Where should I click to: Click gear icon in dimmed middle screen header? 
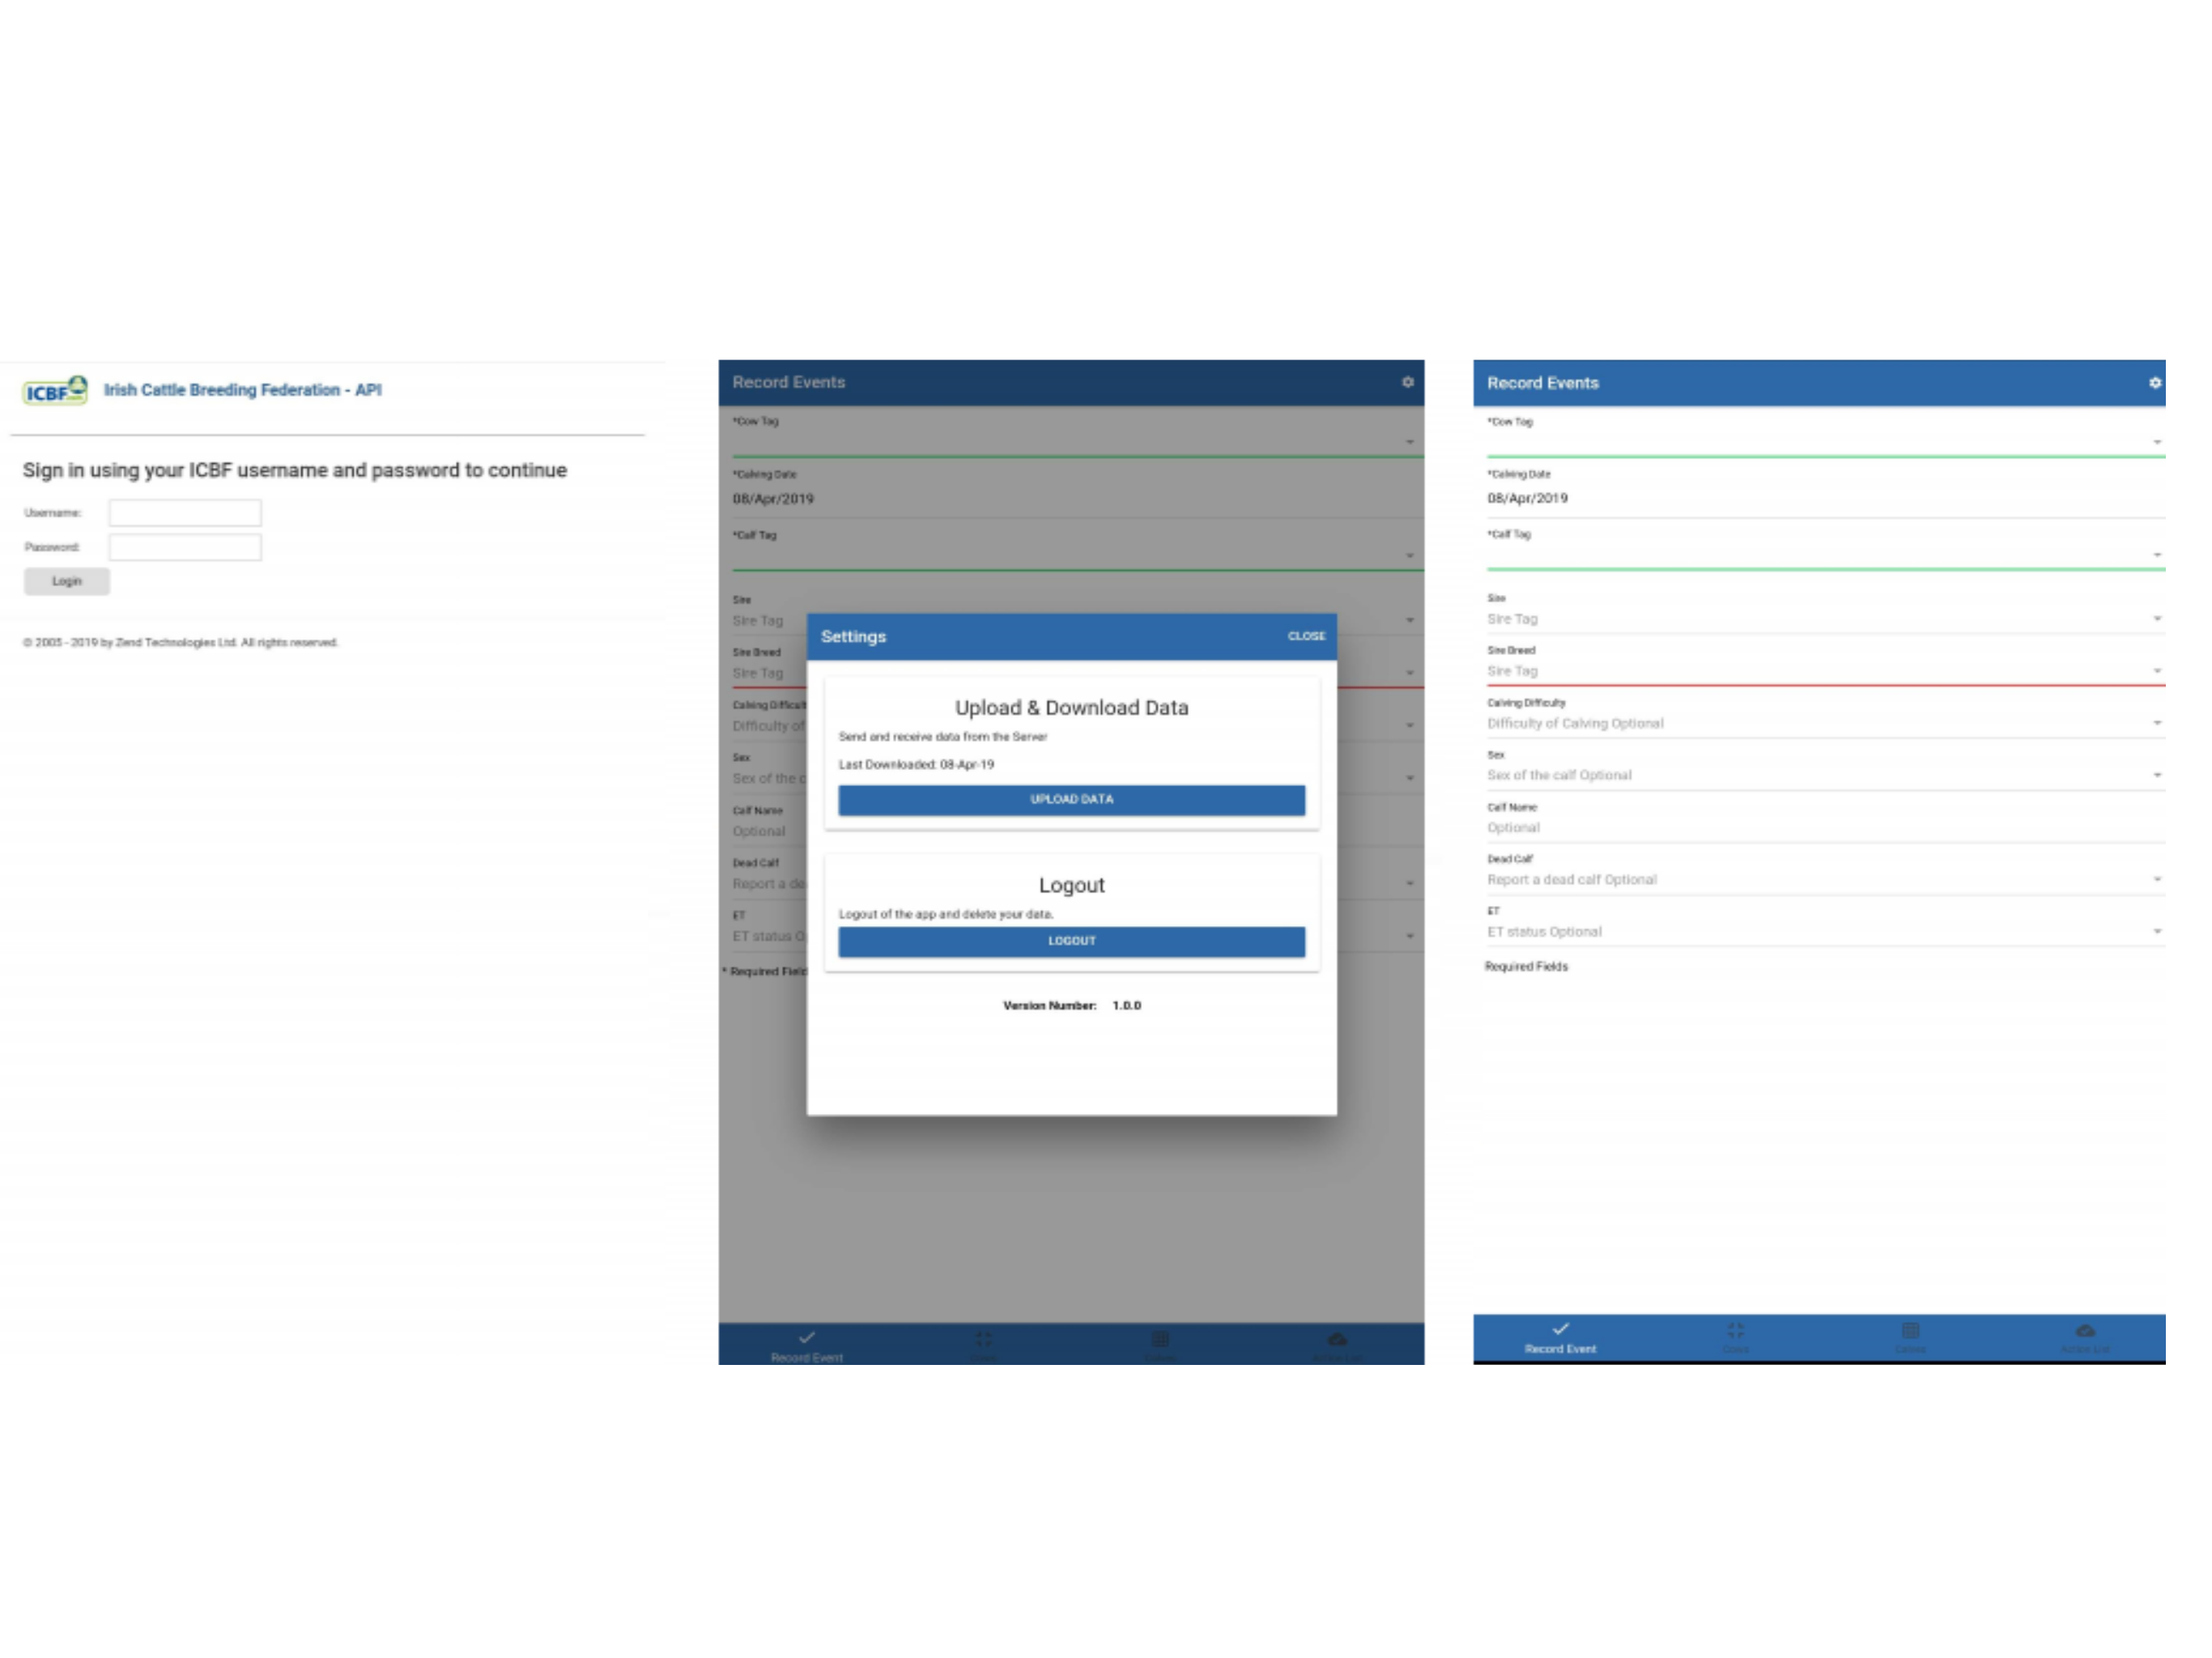[x=1407, y=382]
